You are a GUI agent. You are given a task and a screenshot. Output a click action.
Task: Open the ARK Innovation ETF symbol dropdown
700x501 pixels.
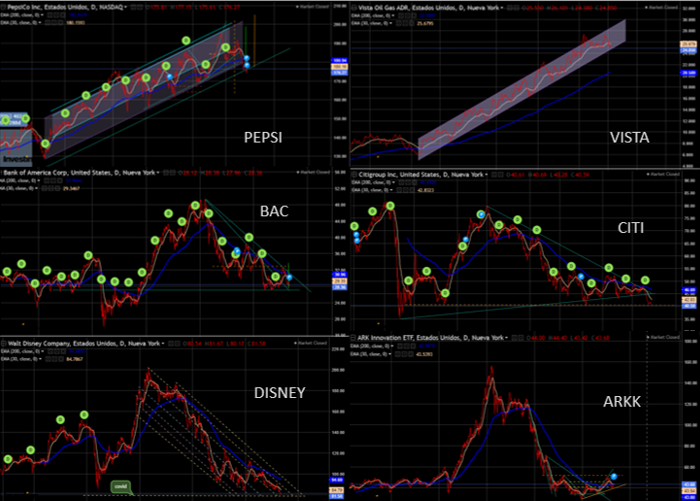(507, 338)
